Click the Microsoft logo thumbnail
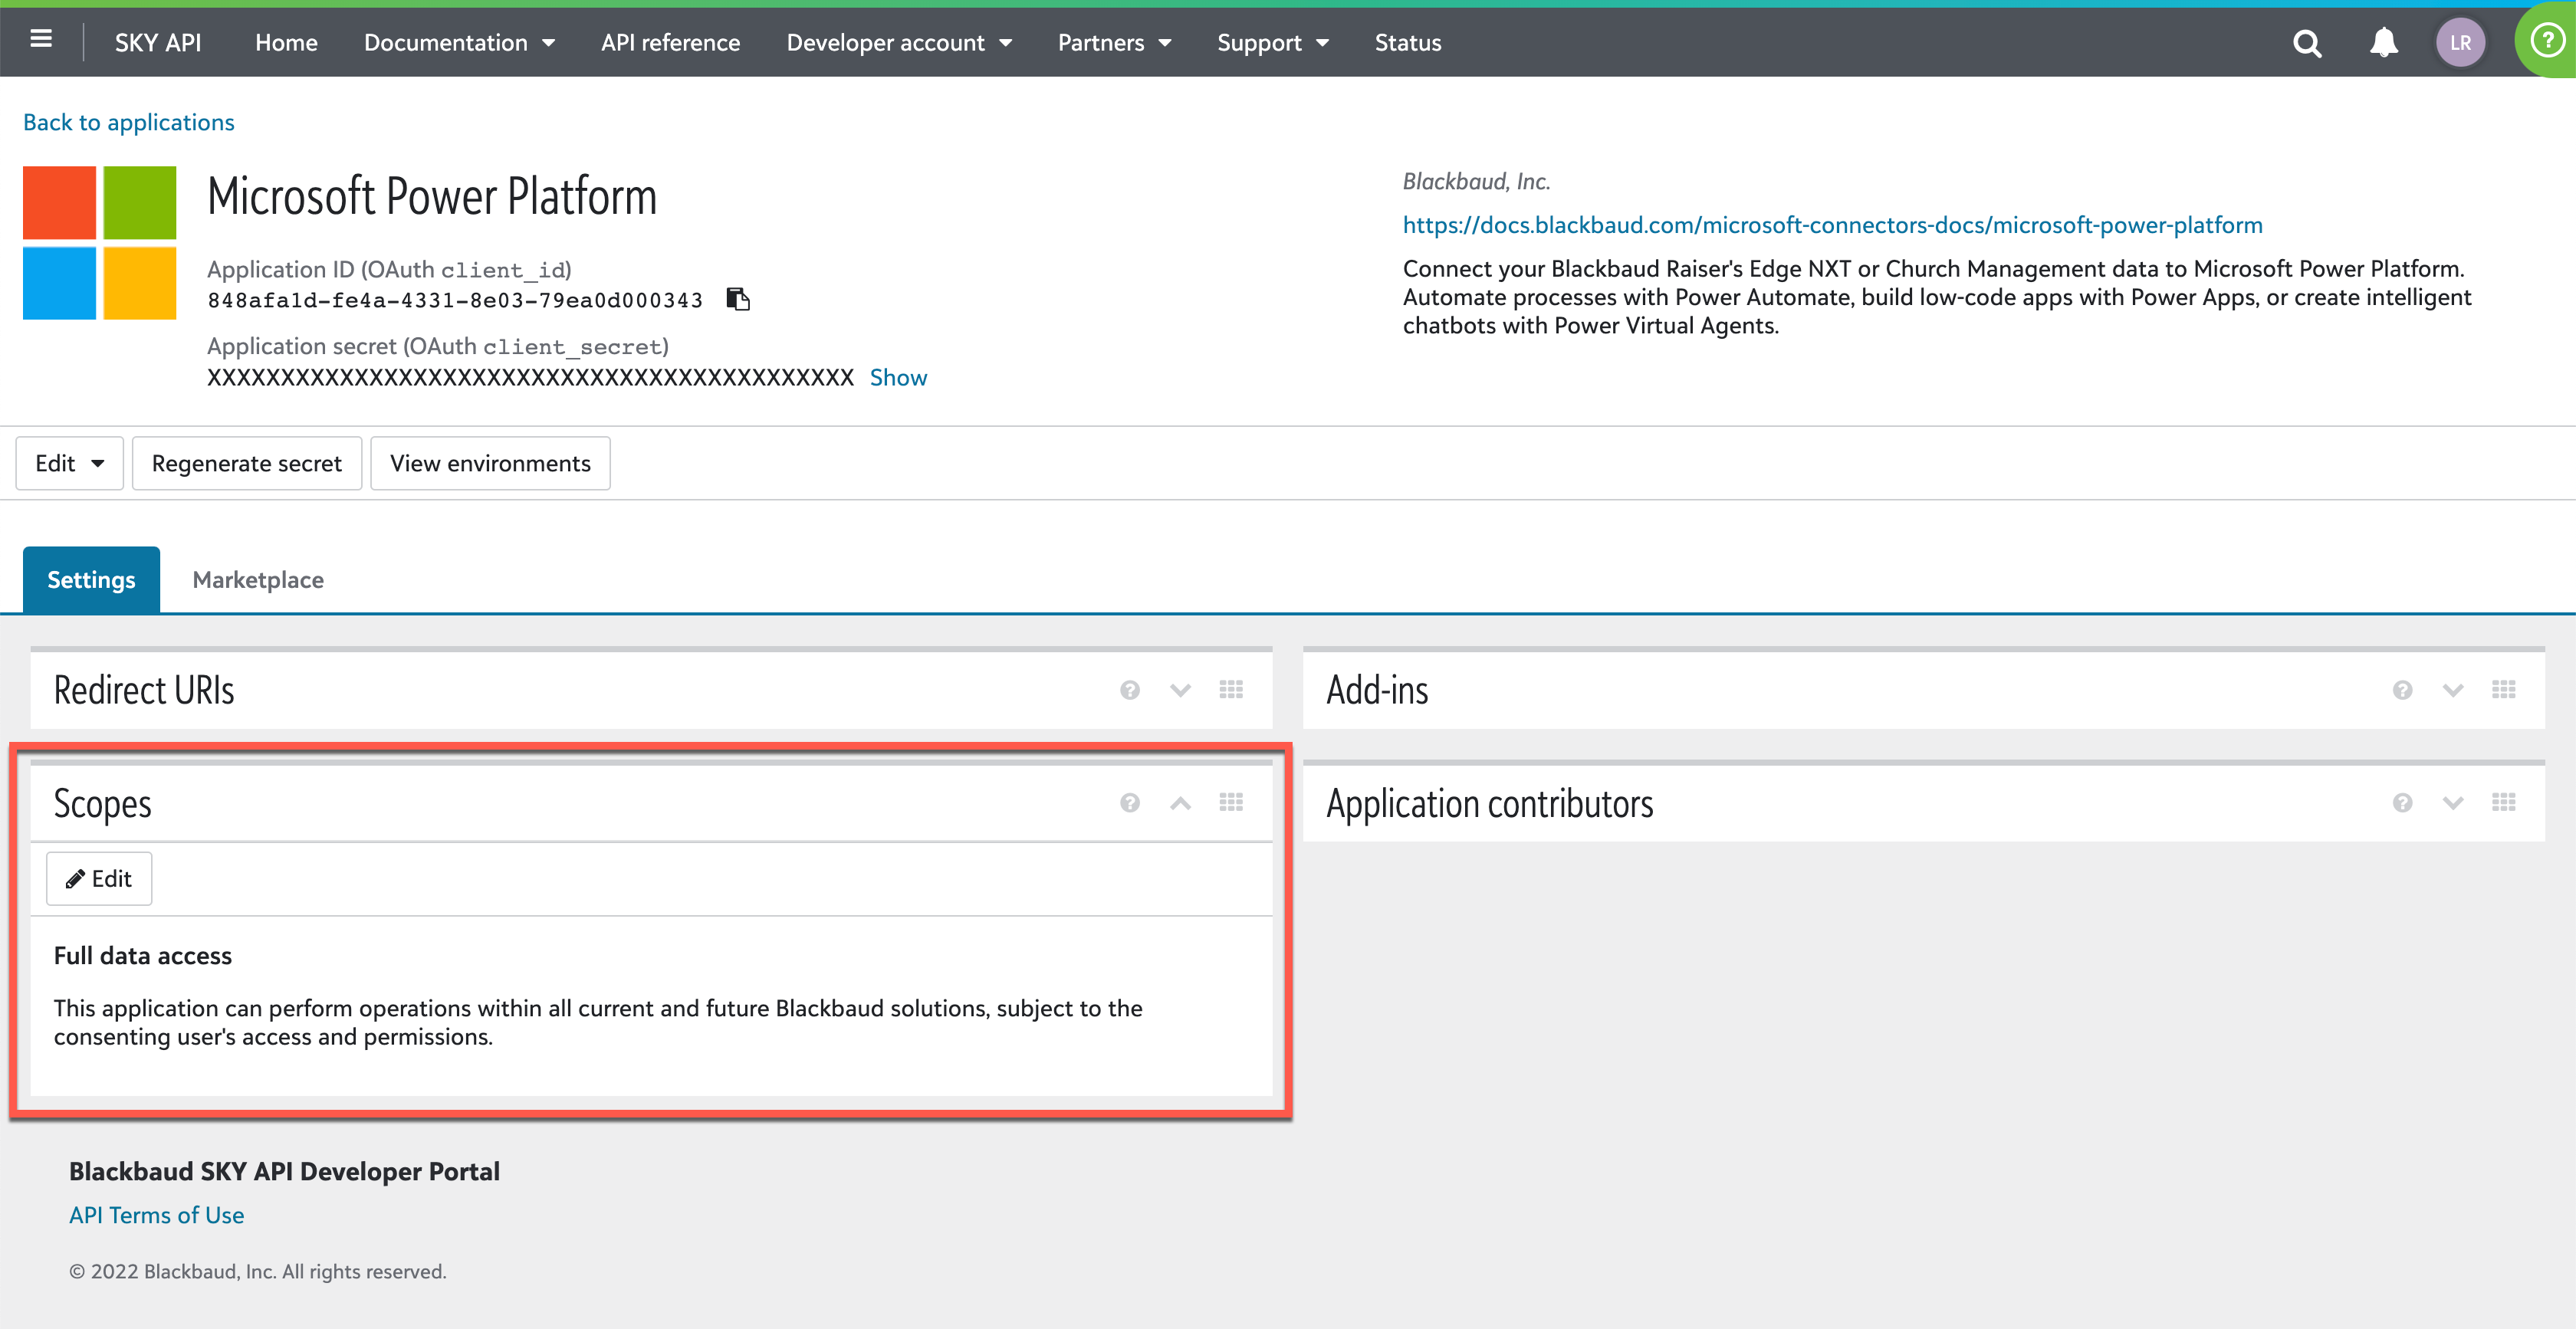The image size is (2576, 1329). point(99,243)
